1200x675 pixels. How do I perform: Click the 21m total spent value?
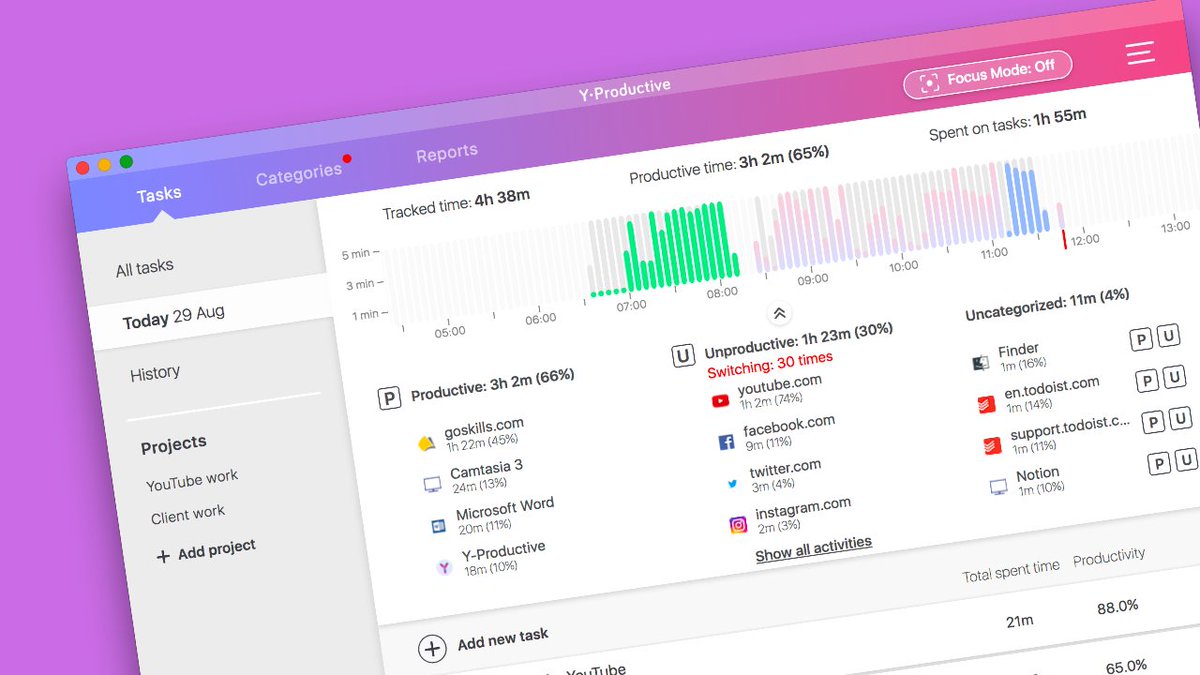pos(1020,621)
